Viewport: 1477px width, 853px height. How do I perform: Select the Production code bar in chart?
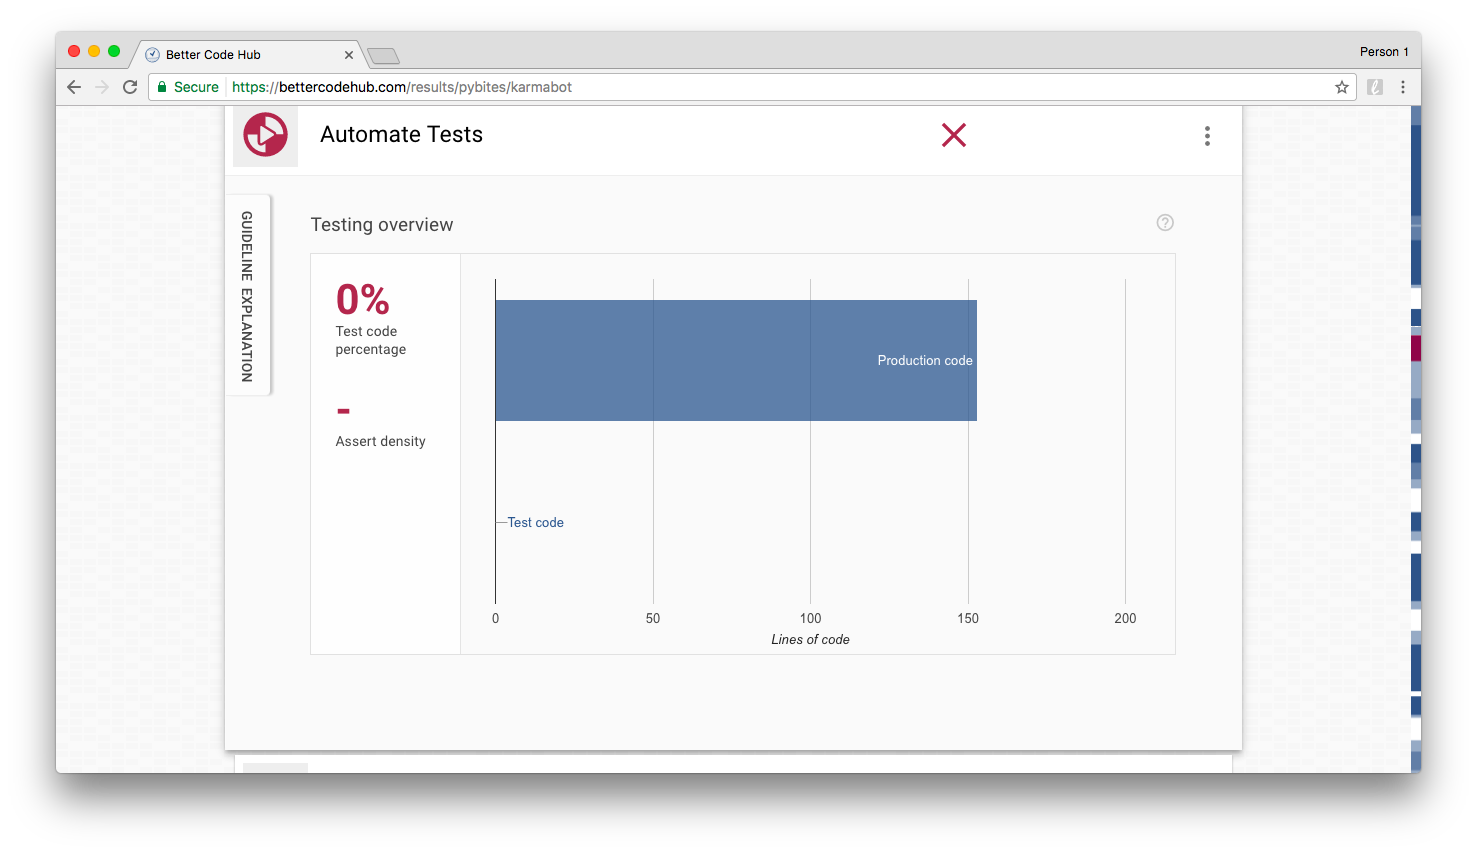coord(735,360)
